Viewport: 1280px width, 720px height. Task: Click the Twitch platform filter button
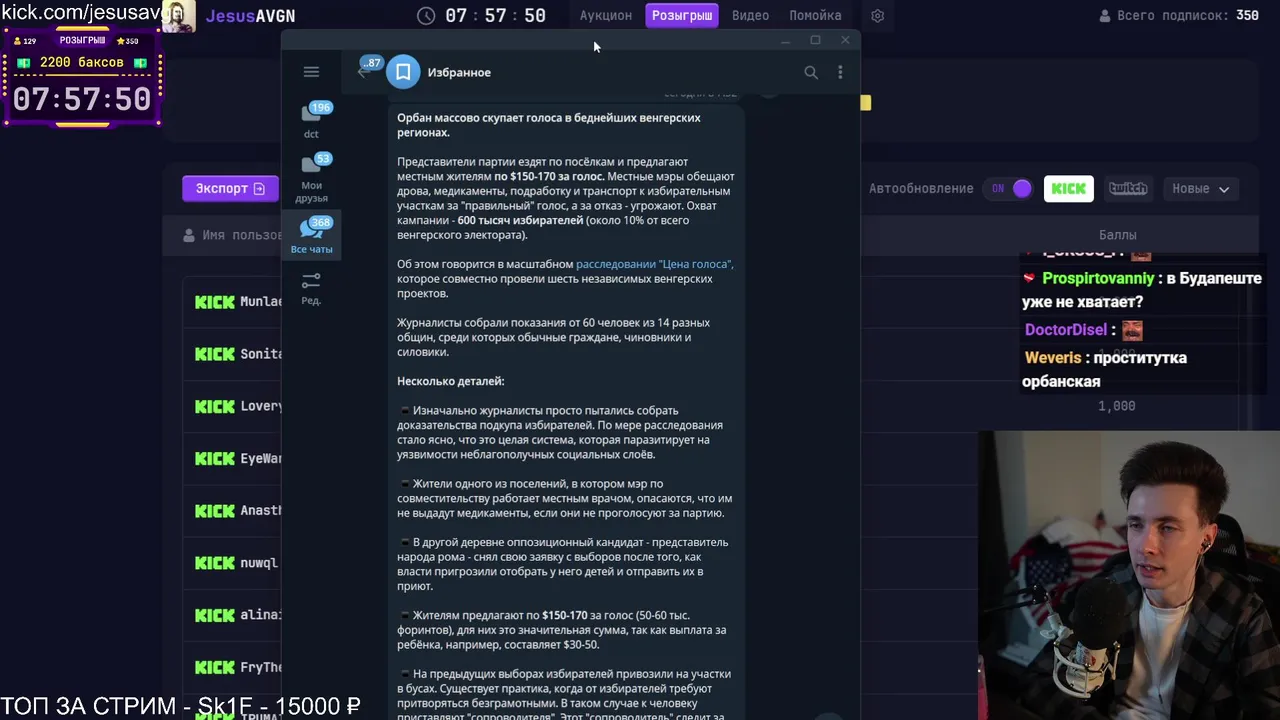pyautogui.click(x=1128, y=188)
